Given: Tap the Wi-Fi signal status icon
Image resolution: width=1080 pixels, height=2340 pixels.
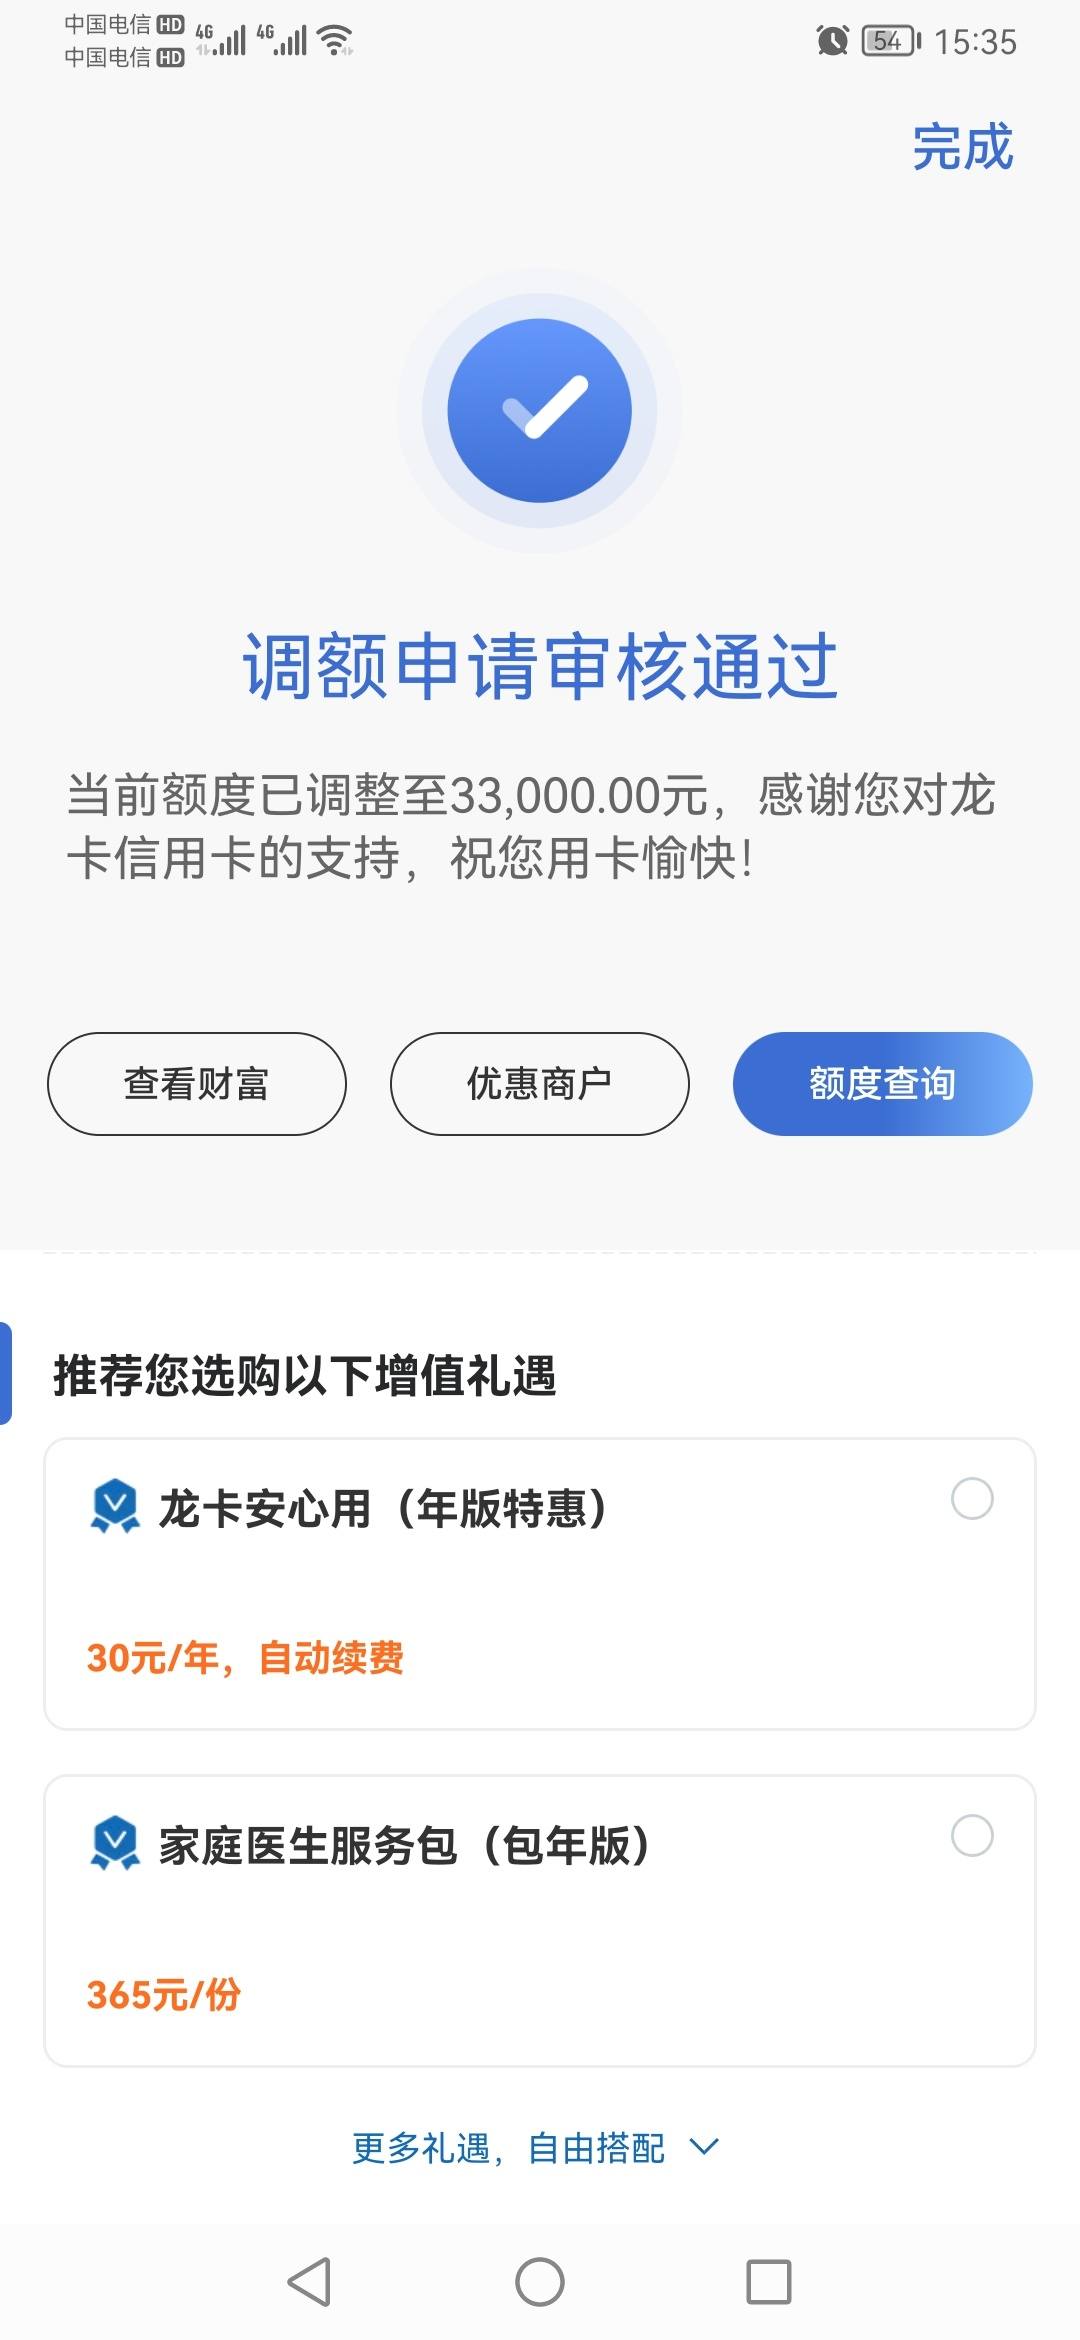Looking at the screenshot, I should coord(335,40).
